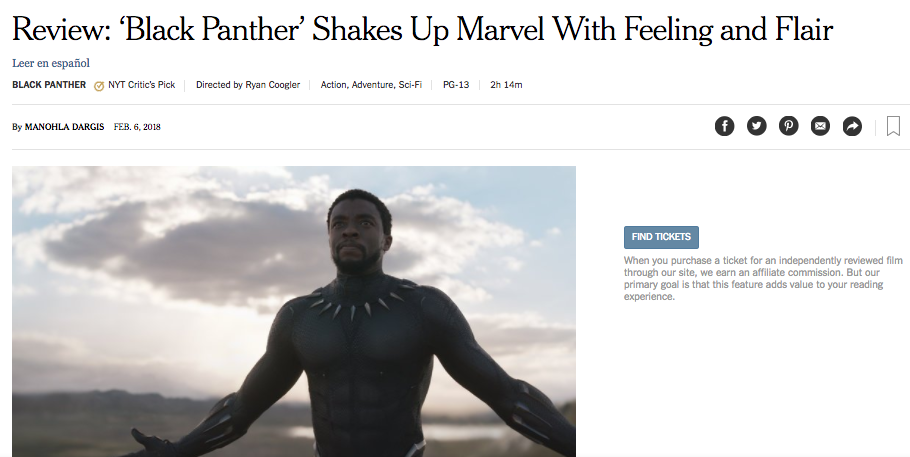Open author Manohla Dargis byline
The width and height of the screenshot is (910, 457).
[x=64, y=127]
